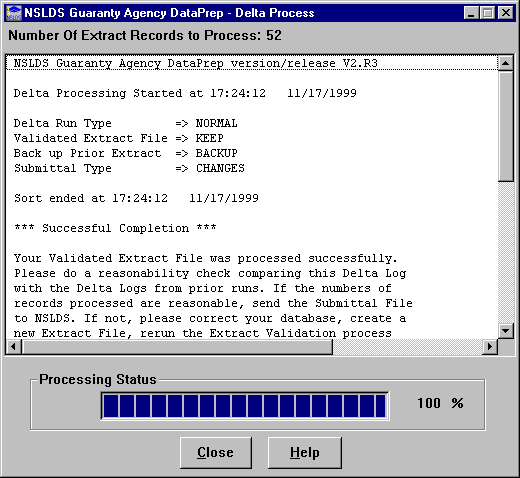Click the log's scroll left arrow
The image size is (520, 478).
(x=14, y=347)
